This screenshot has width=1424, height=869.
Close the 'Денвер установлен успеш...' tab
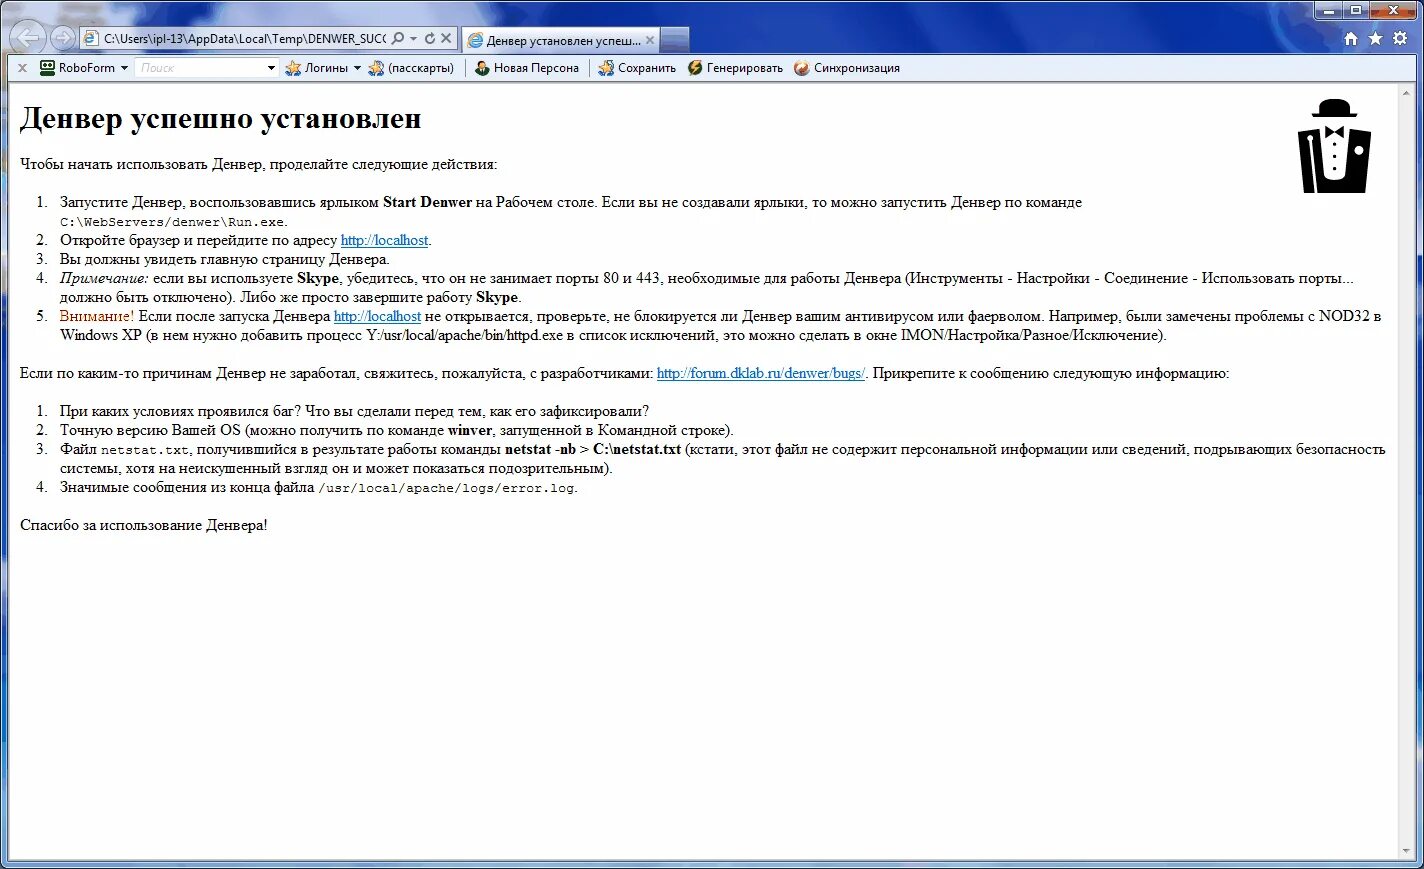650,40
